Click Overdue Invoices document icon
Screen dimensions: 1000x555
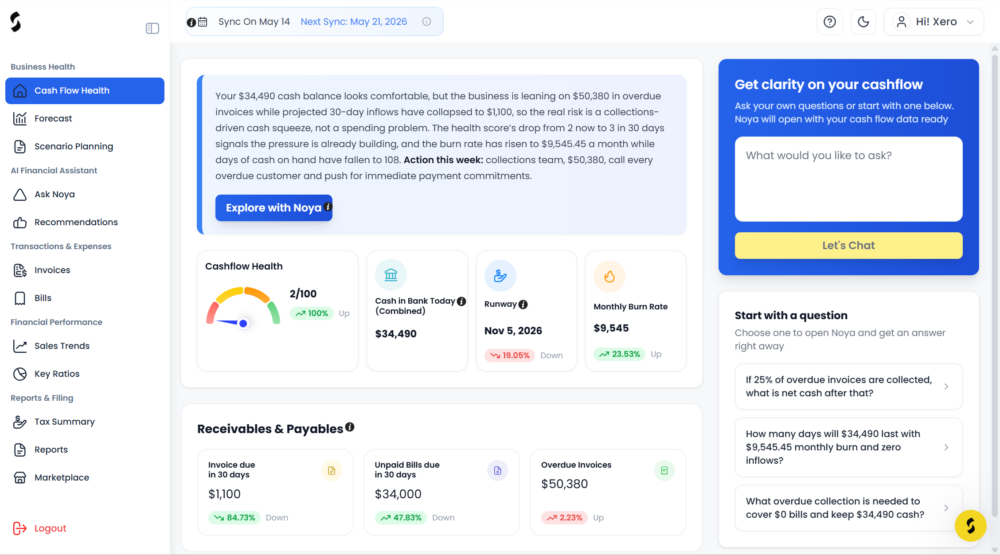(x=664, y=471)
